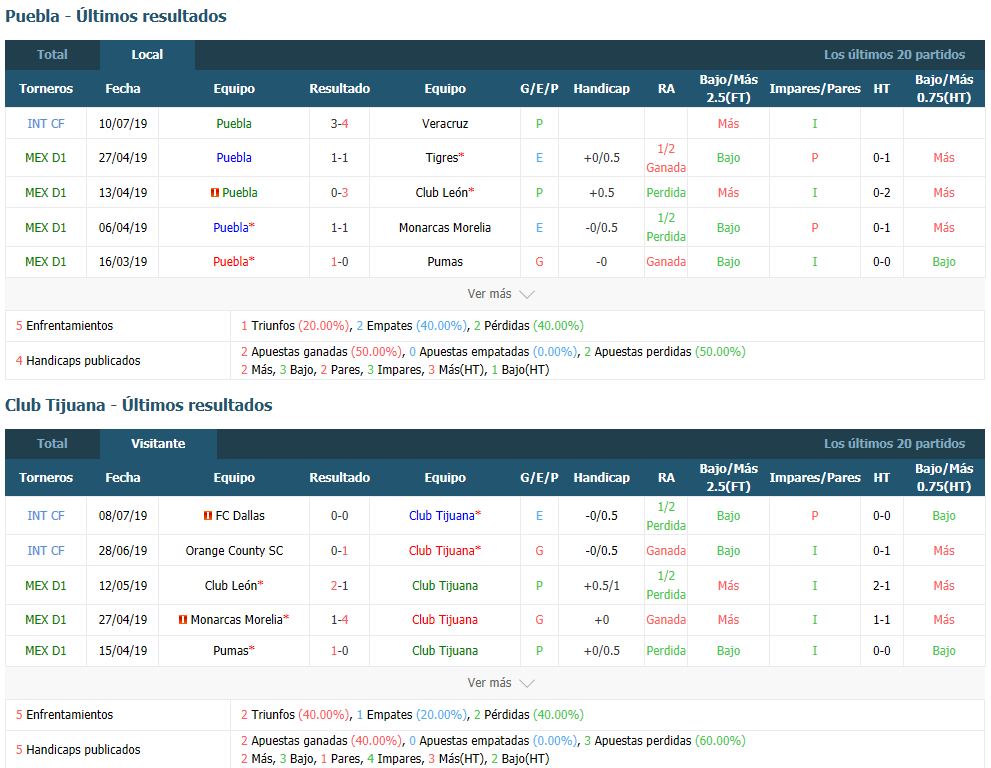
Task: Open MEX D1 link on 13/04/19 row
Action: [x=46, y=193]
